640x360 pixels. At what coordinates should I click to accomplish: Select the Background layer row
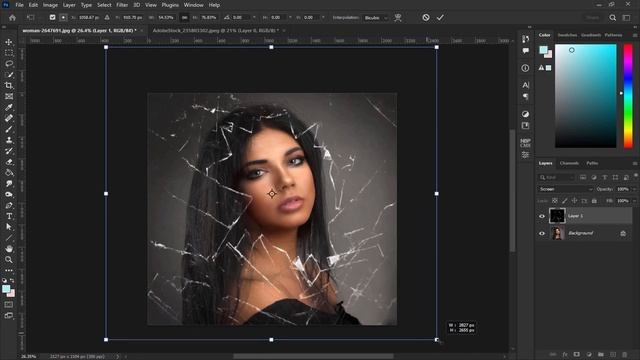click(584, 233)
